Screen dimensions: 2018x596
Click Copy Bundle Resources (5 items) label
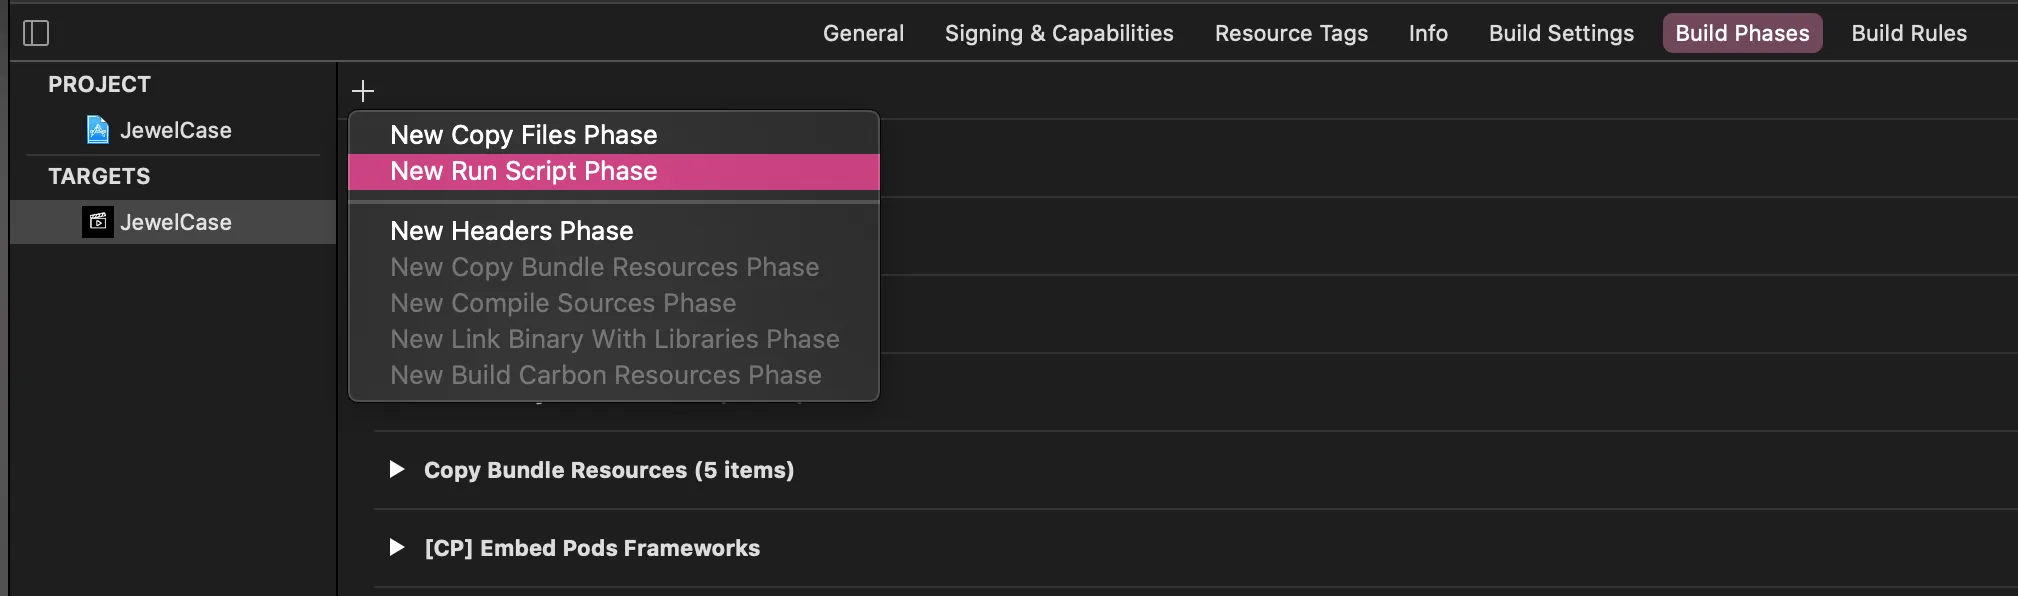(608, 470)
